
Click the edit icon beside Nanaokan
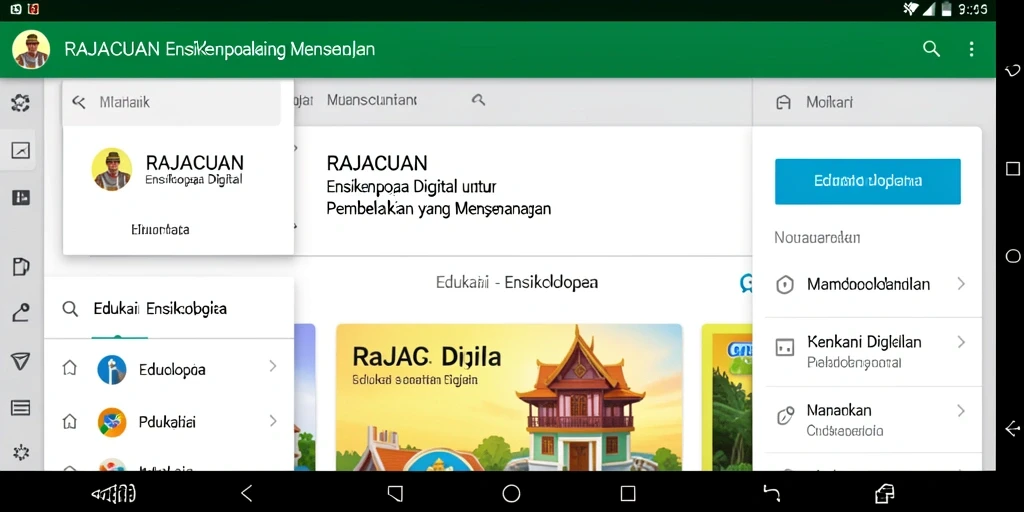(x=784, y=416)
